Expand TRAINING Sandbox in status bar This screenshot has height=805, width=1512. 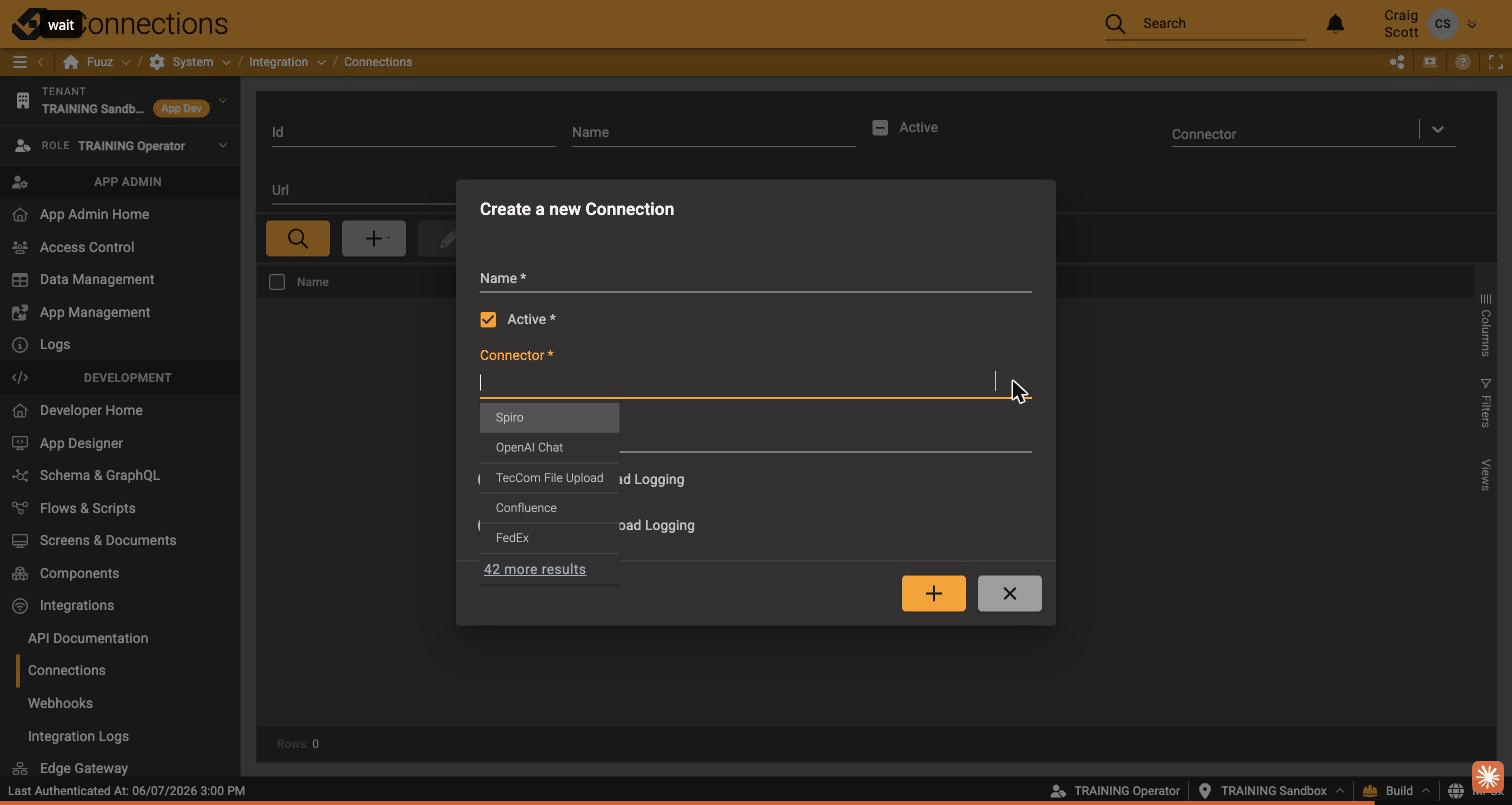(1339, 791)
